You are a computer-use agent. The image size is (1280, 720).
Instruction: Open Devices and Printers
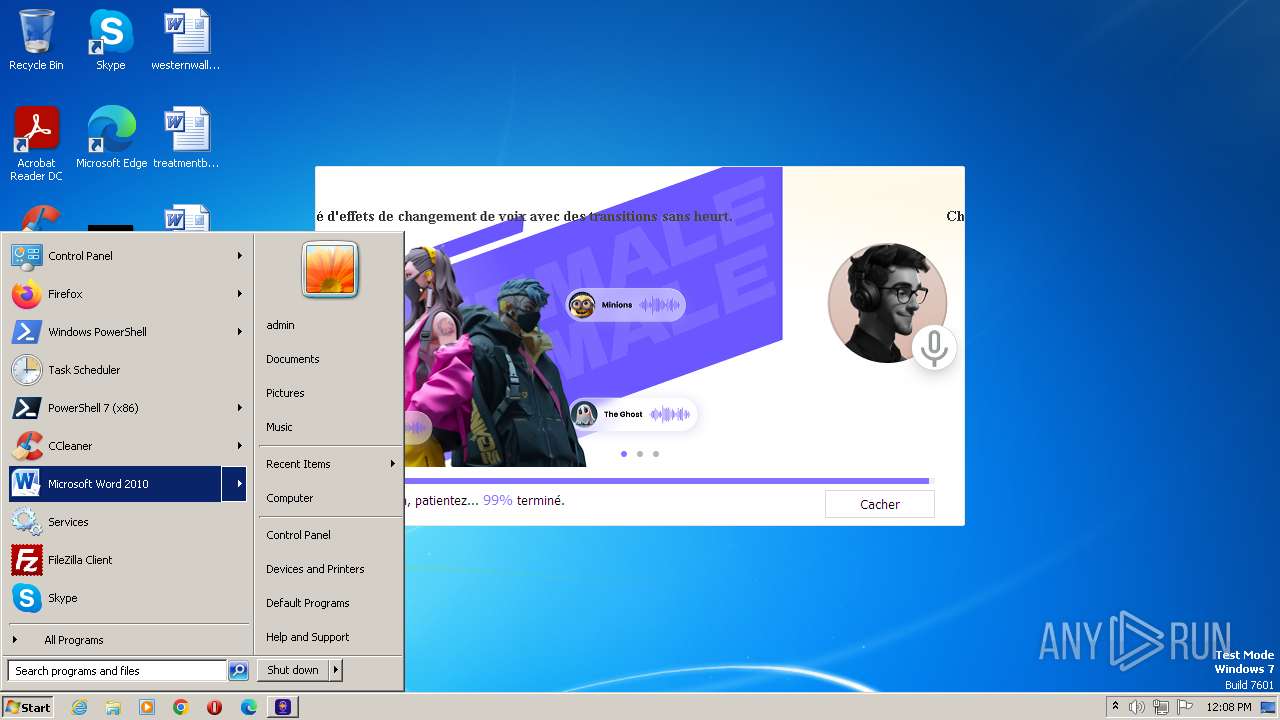[x=330, y=569]
